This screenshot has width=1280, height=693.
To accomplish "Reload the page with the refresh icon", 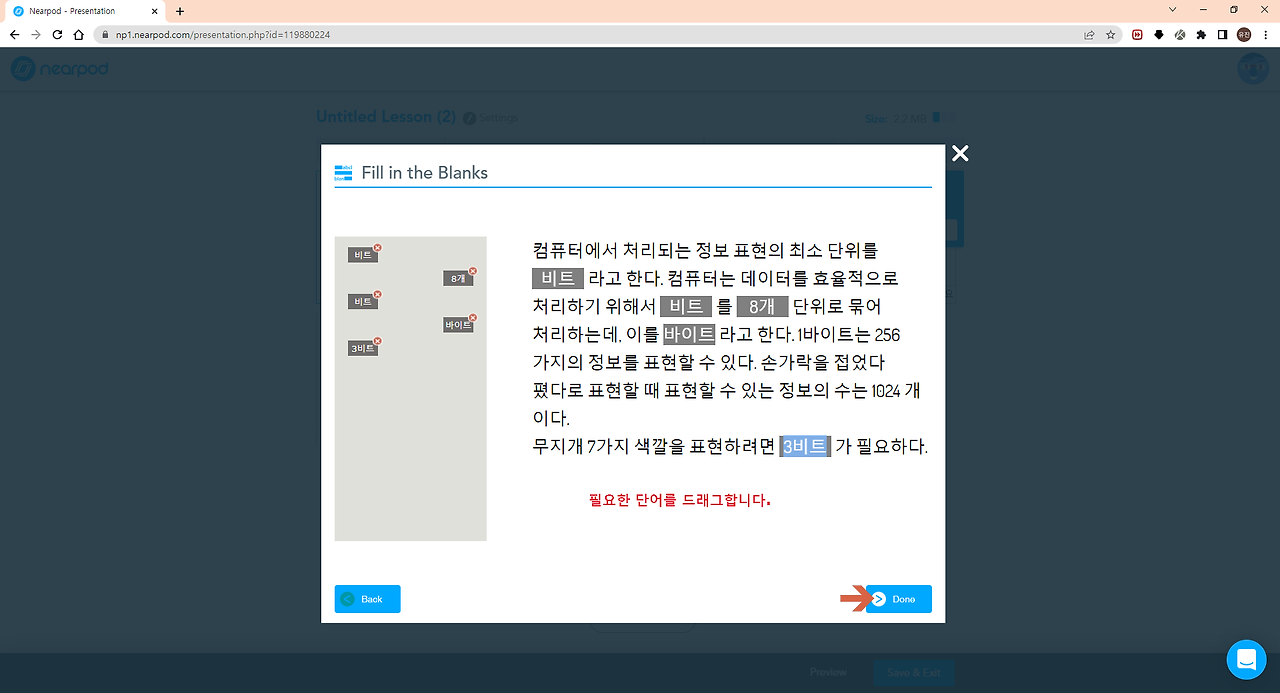I will (57, 33).
